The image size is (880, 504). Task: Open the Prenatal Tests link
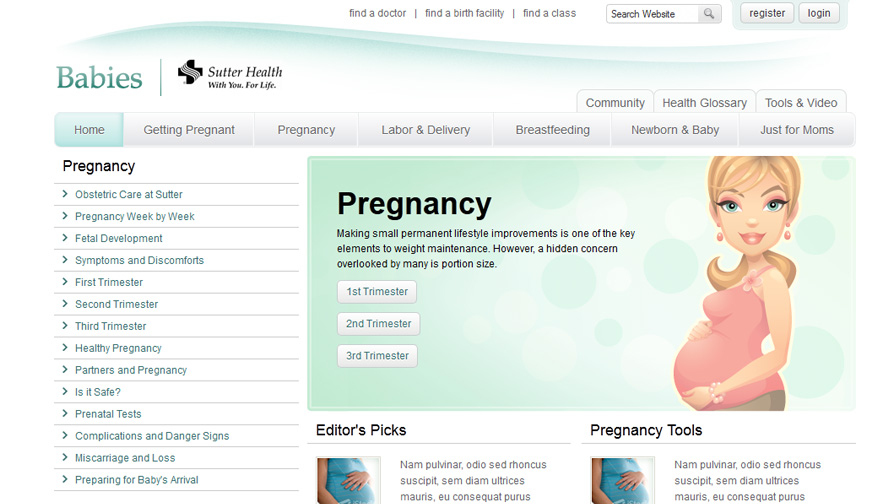click(108, 414)
